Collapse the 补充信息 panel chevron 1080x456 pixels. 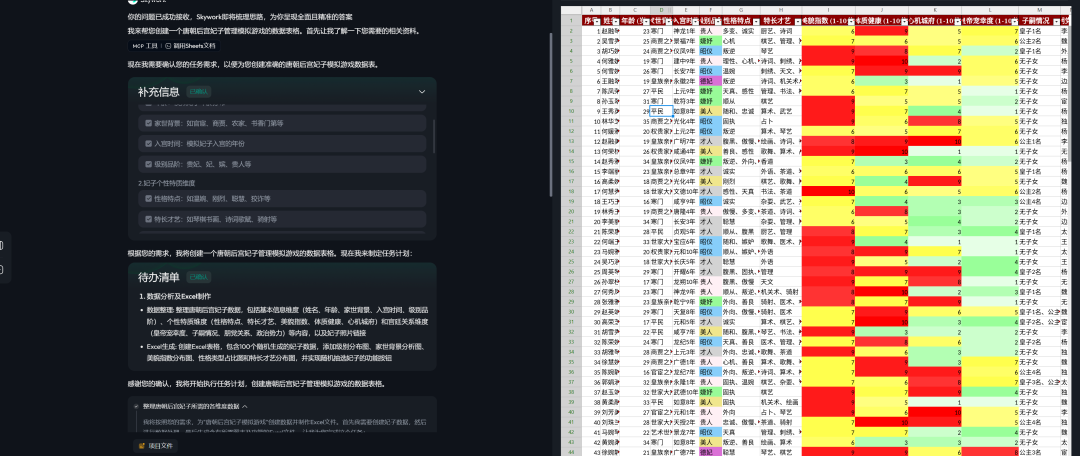422,92
